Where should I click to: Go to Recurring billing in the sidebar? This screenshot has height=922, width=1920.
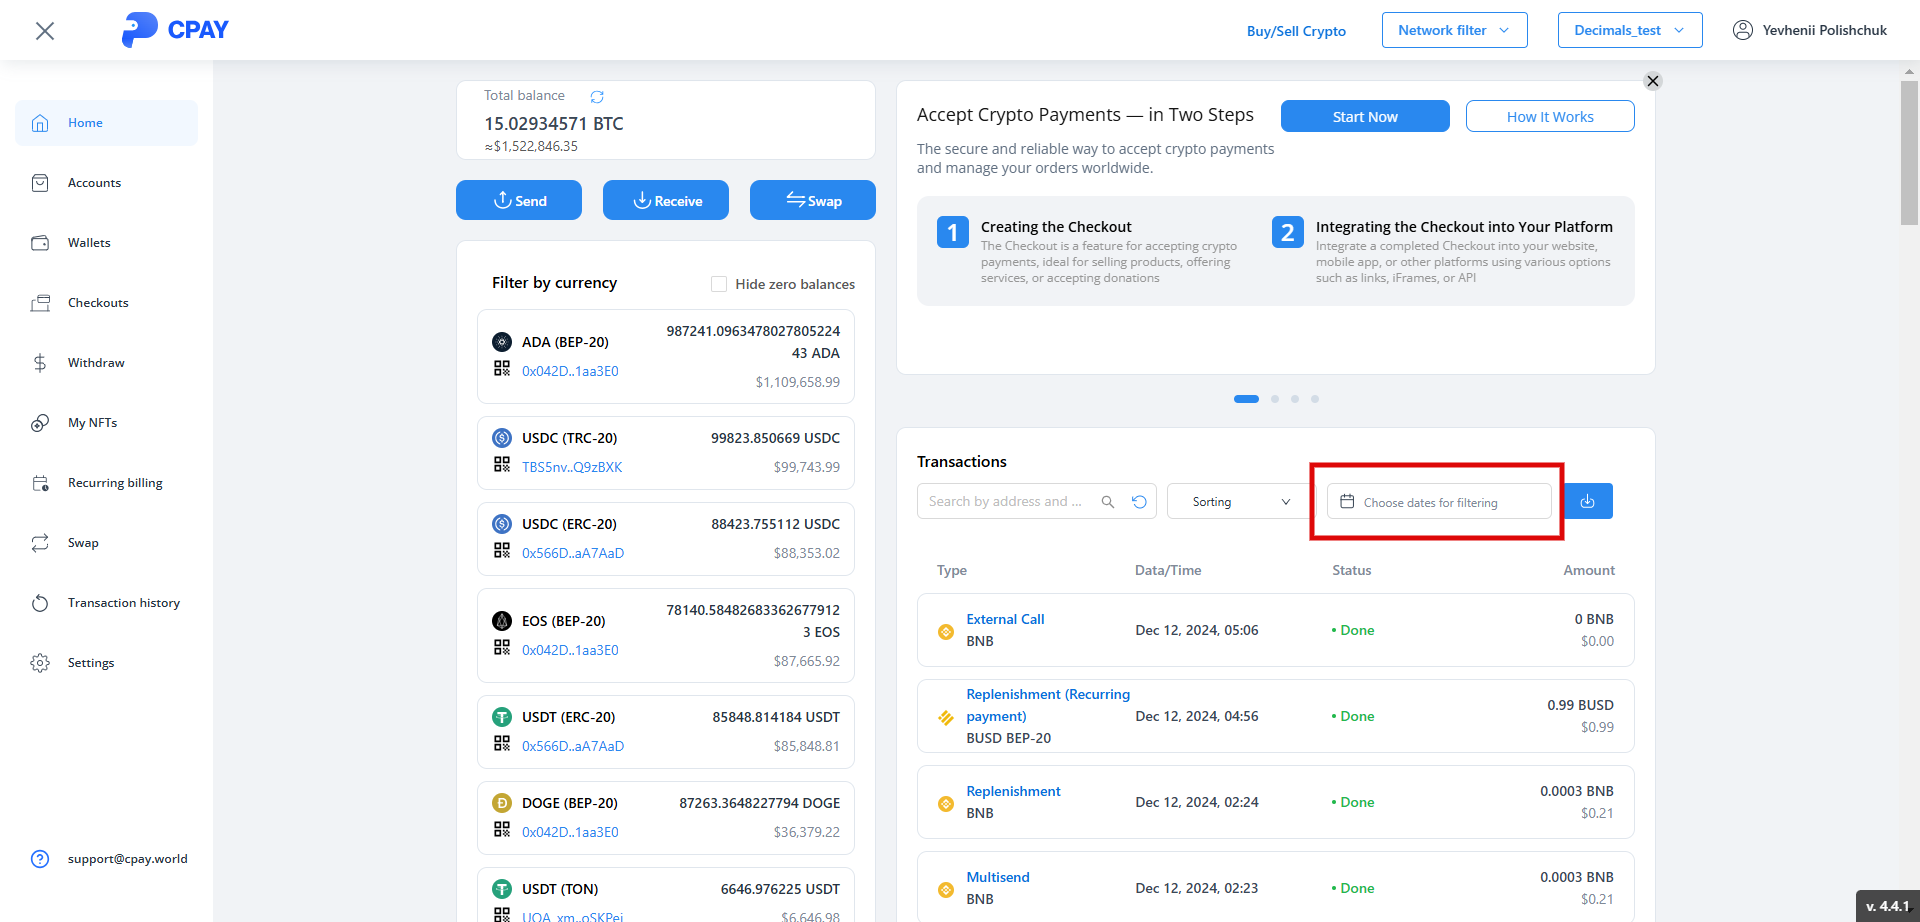pyautogui.click(x=115, y=483)
